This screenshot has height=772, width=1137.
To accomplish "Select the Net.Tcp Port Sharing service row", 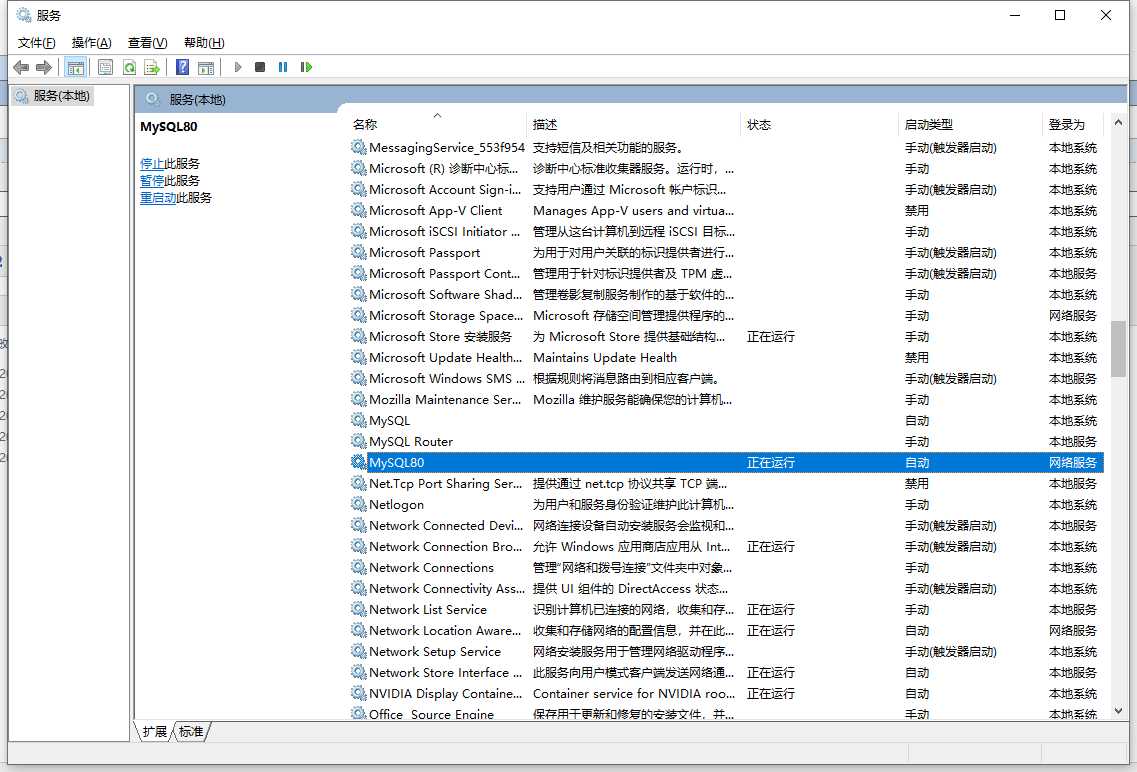I will 727,483.
